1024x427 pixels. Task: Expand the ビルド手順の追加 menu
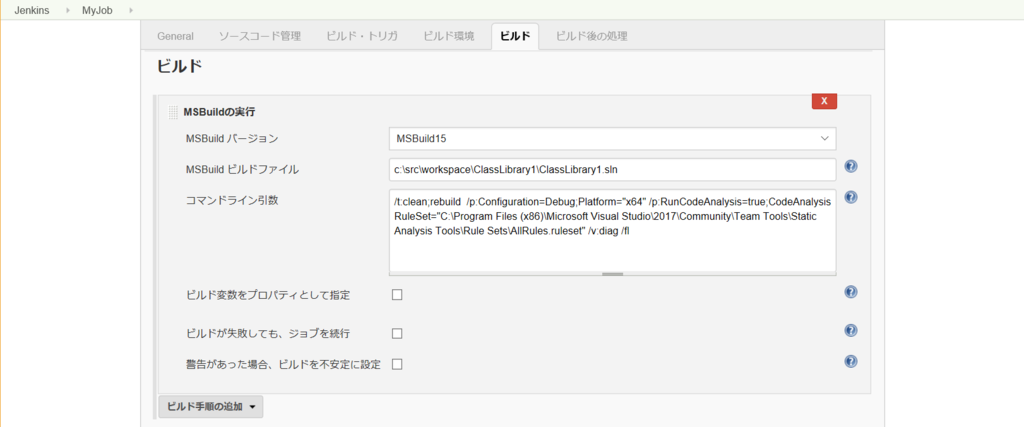coord(210,406)
